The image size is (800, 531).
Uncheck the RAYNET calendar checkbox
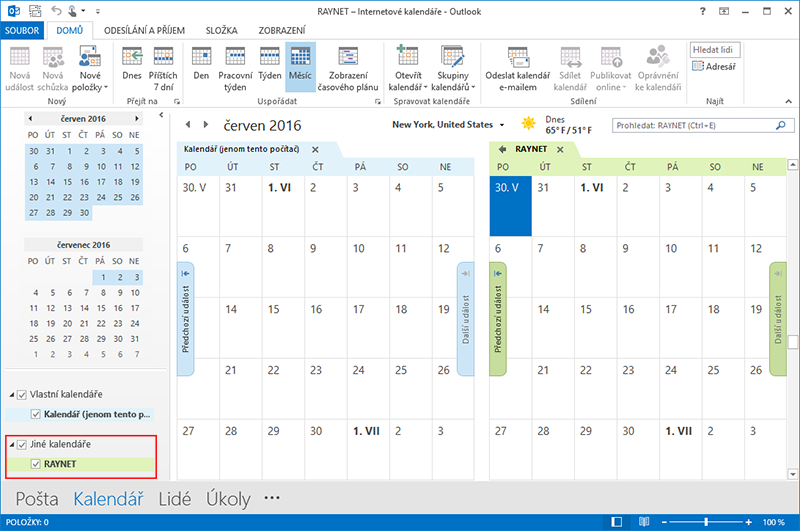click(35, 464)
